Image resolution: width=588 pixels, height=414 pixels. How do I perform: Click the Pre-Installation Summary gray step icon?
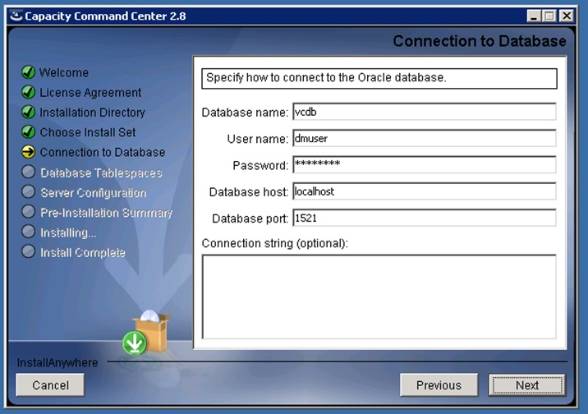click(x=28, y=212)
